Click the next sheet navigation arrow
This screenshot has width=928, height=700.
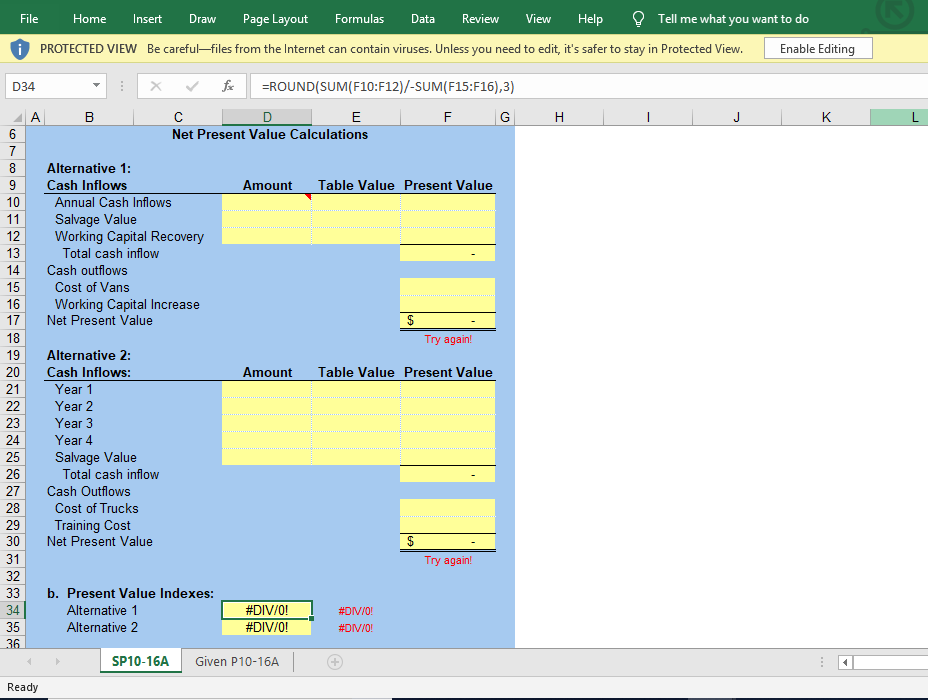[x=57, y=662]
